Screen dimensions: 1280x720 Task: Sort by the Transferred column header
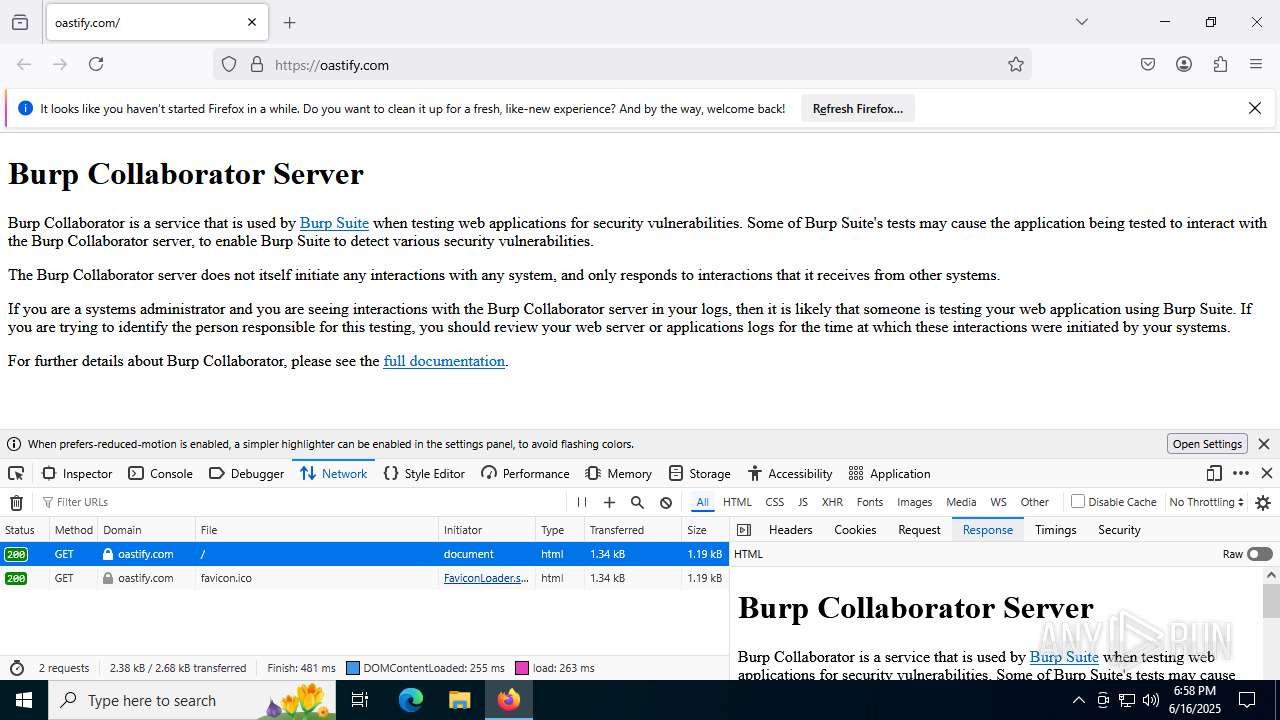click(634, 530)
